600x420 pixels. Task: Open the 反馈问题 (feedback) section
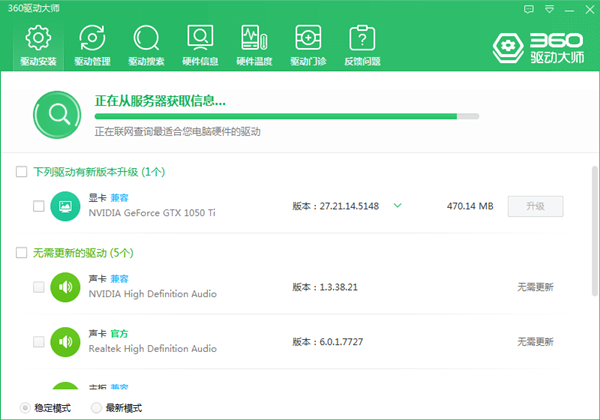[x=362, y=46]
